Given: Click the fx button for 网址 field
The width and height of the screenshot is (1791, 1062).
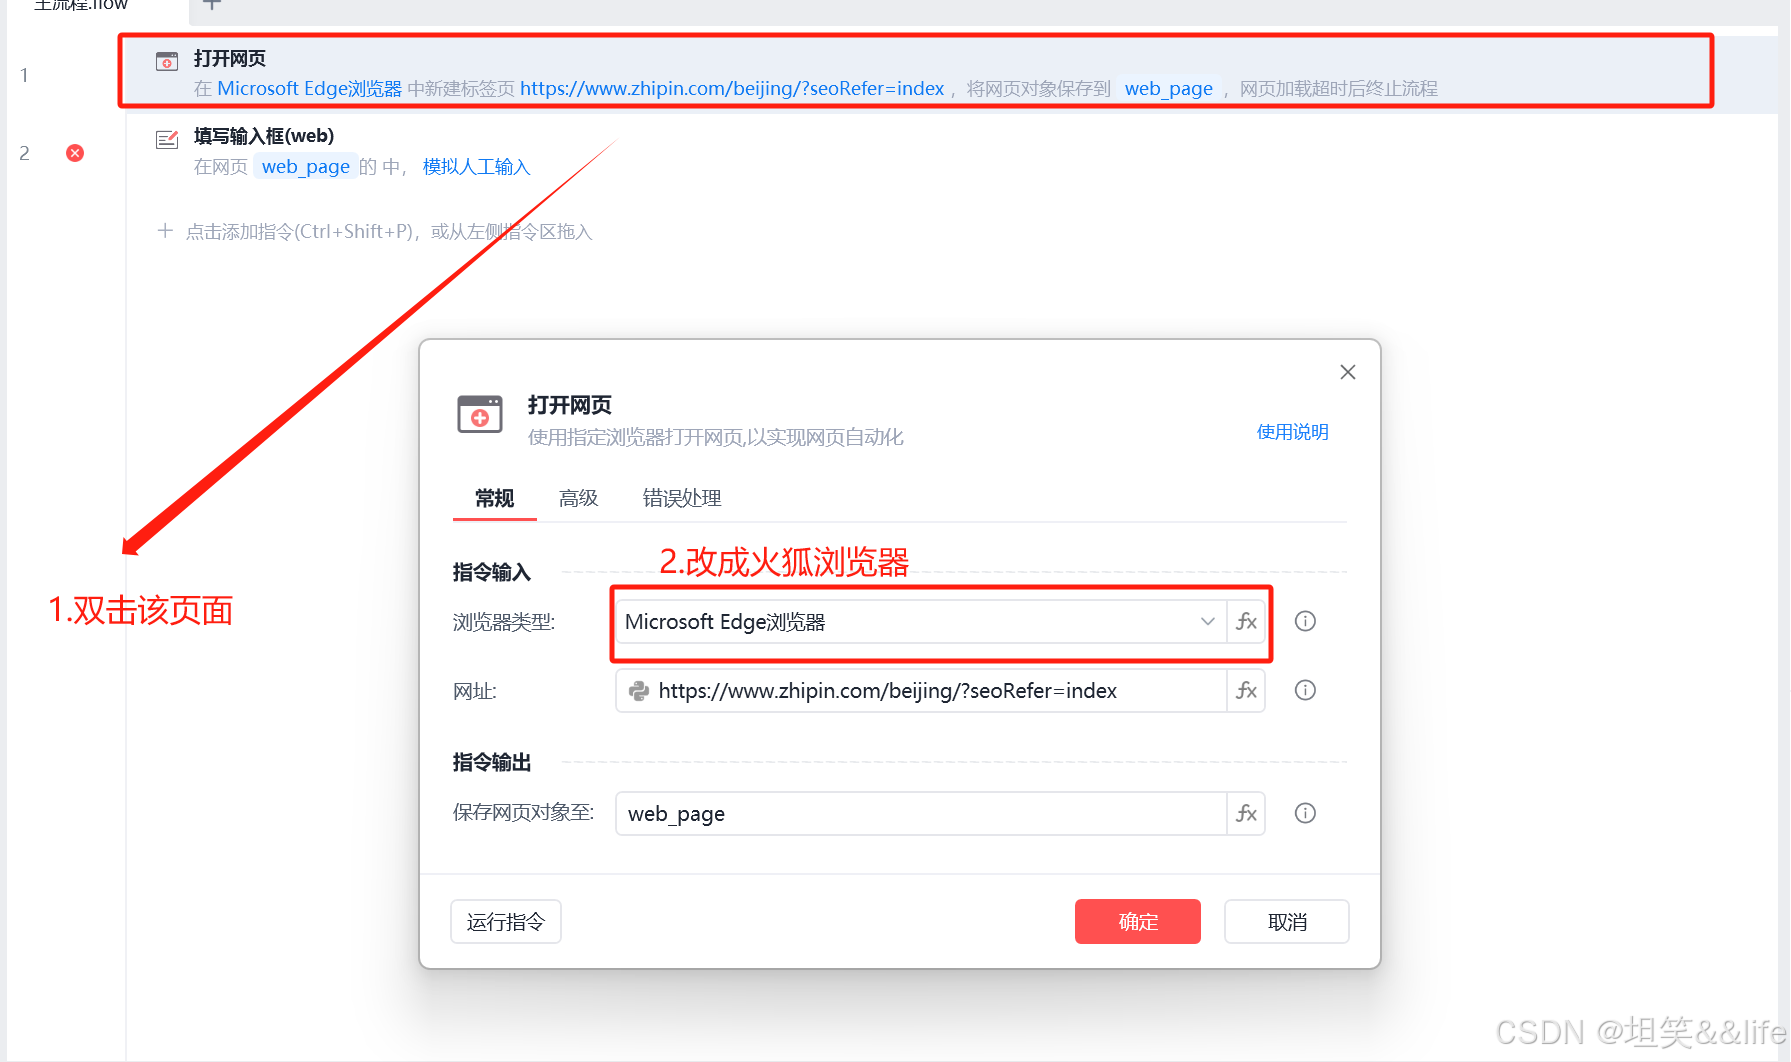Looking at the screenshot, I should click(x=1246, y=691).
